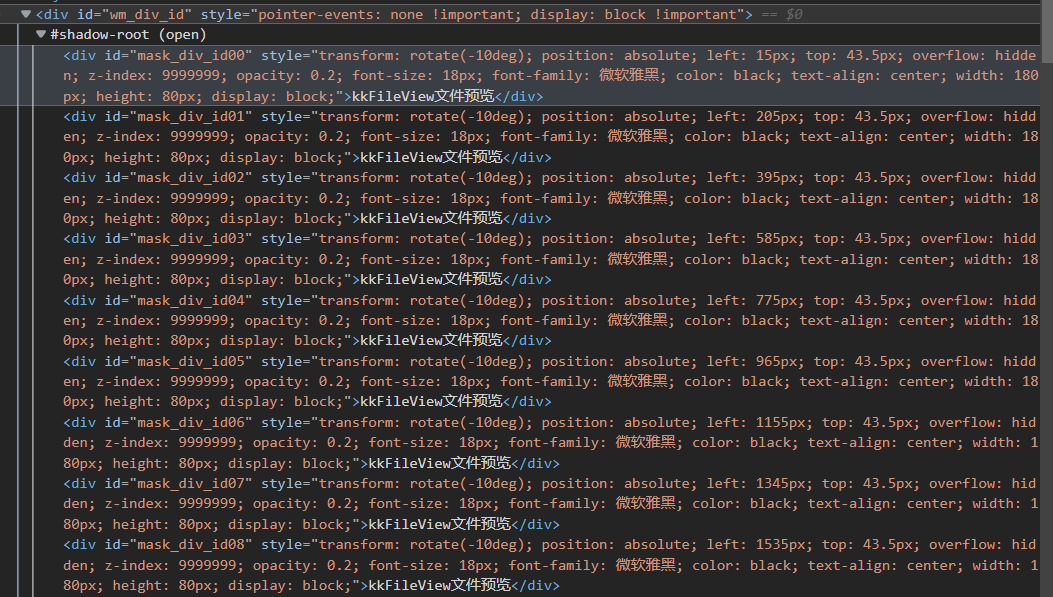Click the "== $0" marker text
This screenshot has height=597, width=1053.
tap(782, 14)
